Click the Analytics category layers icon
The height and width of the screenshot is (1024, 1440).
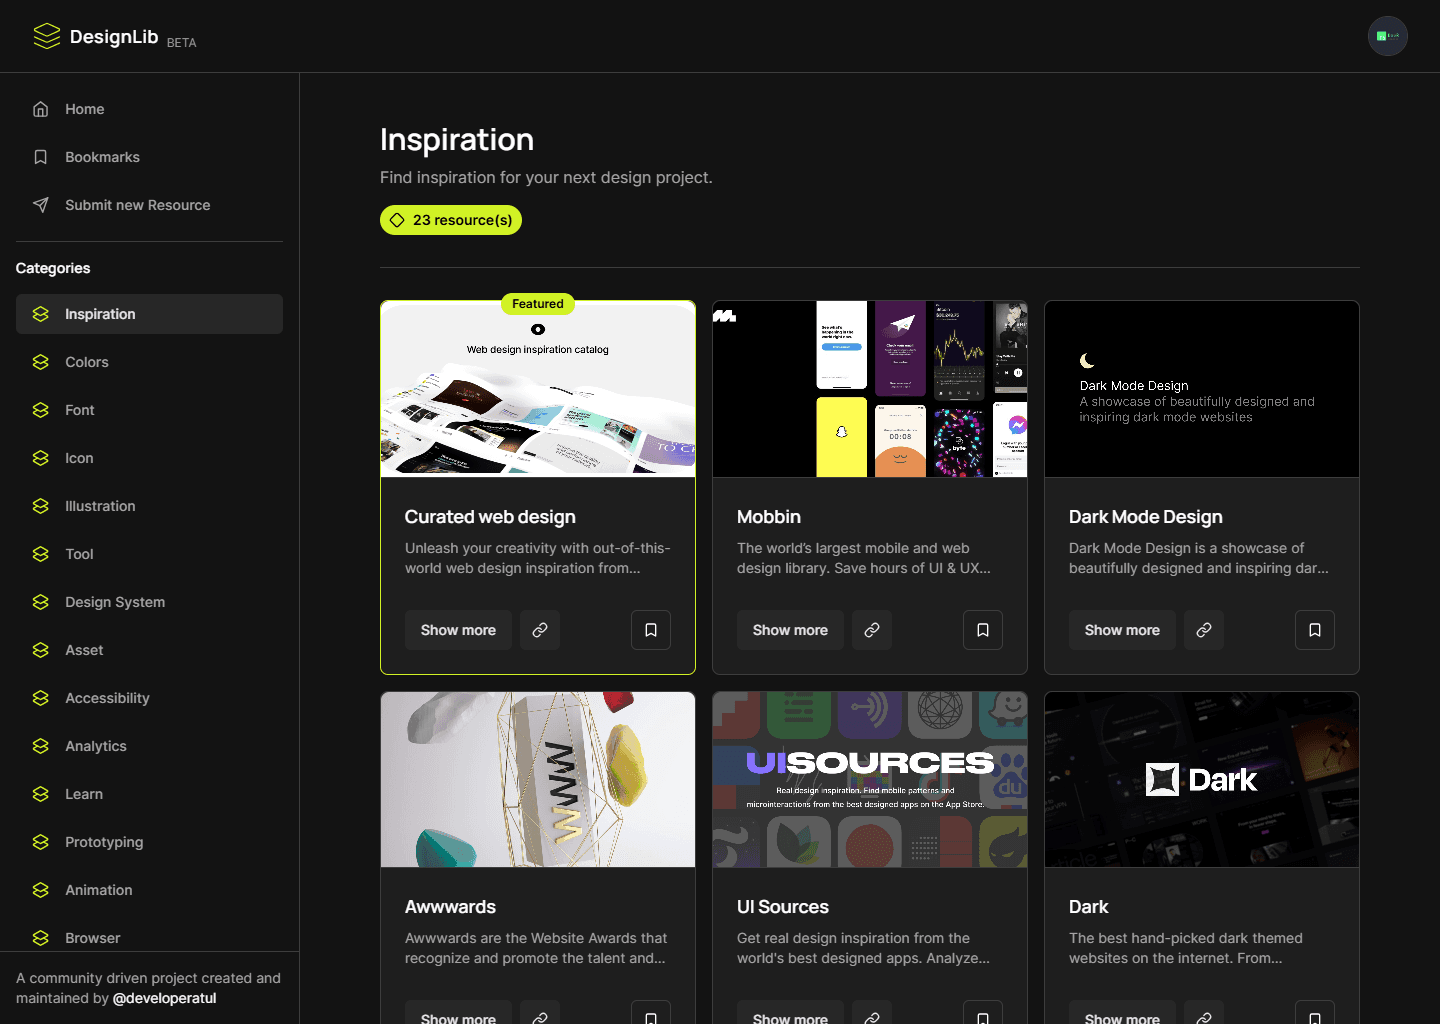41,746
